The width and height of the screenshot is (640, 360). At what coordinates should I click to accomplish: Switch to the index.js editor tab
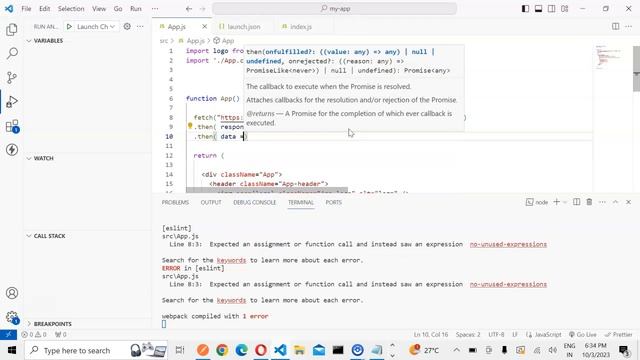click(301, 27)
